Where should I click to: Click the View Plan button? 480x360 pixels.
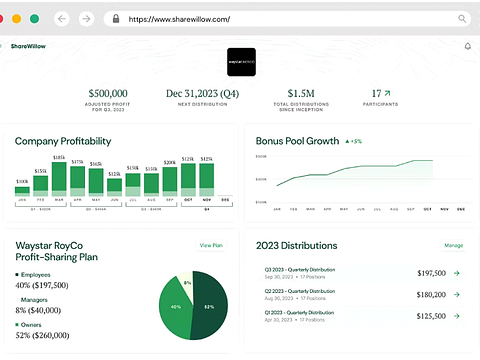click(211, 245)
